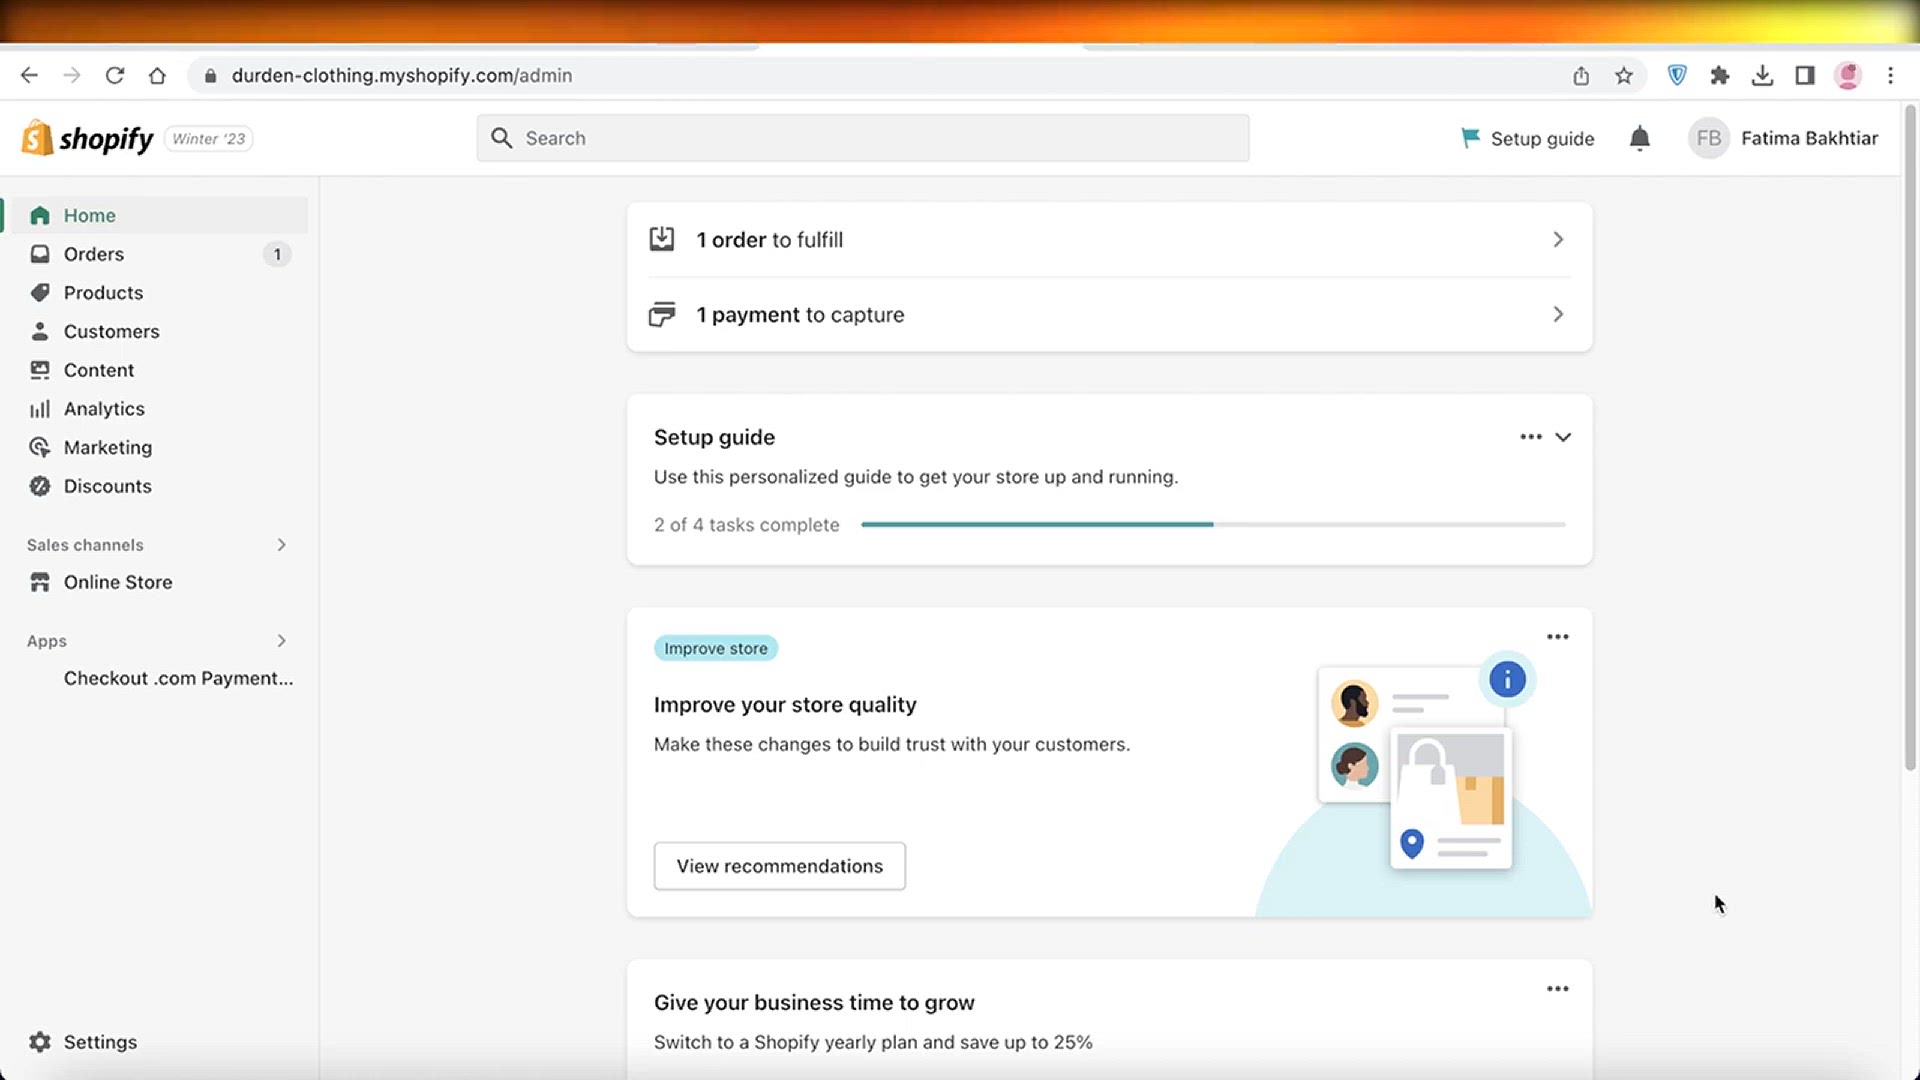Image resolution: width=1920 pixels, height=1080 pixels.
Task: Click the Improve store tag
Action: coord(716,648)
